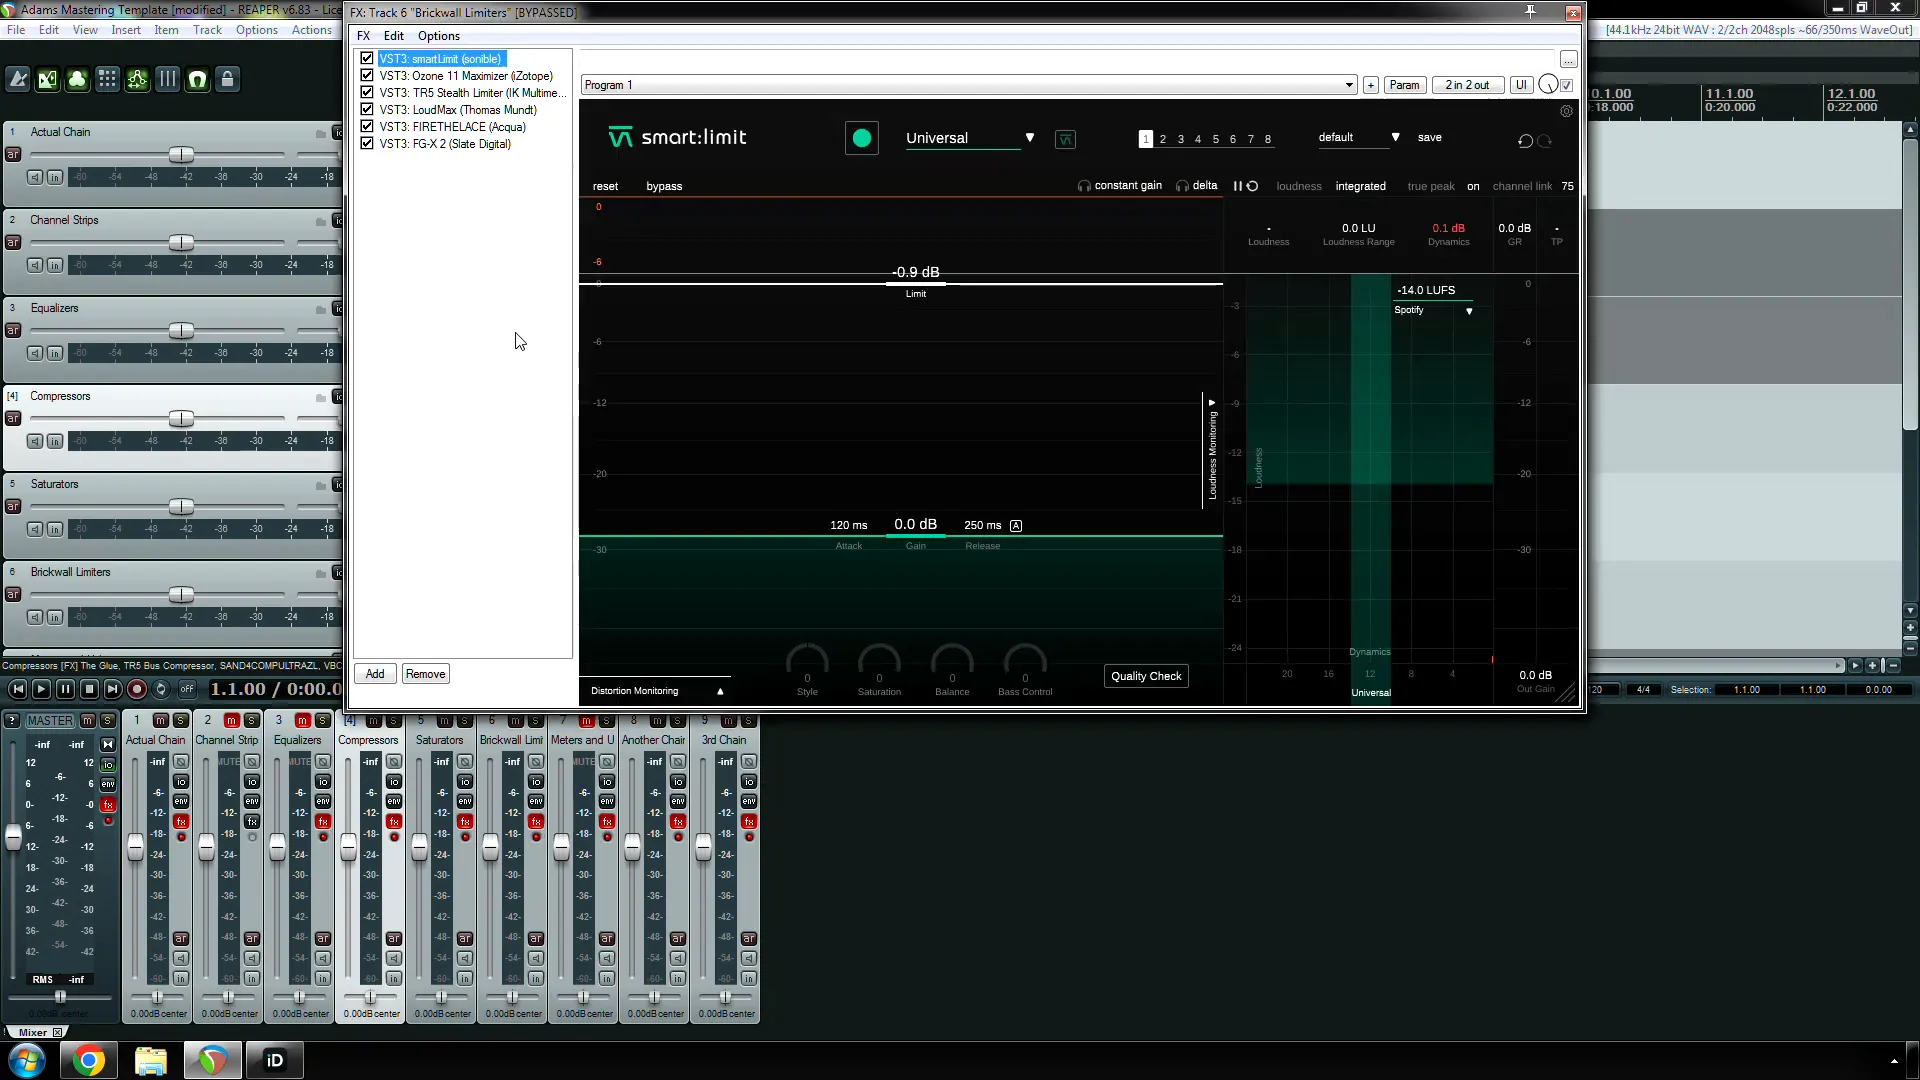This screenshot has height=1080, width=1920.
Task: Mute the Channel Strip track in the mixer
Action: 231,721
